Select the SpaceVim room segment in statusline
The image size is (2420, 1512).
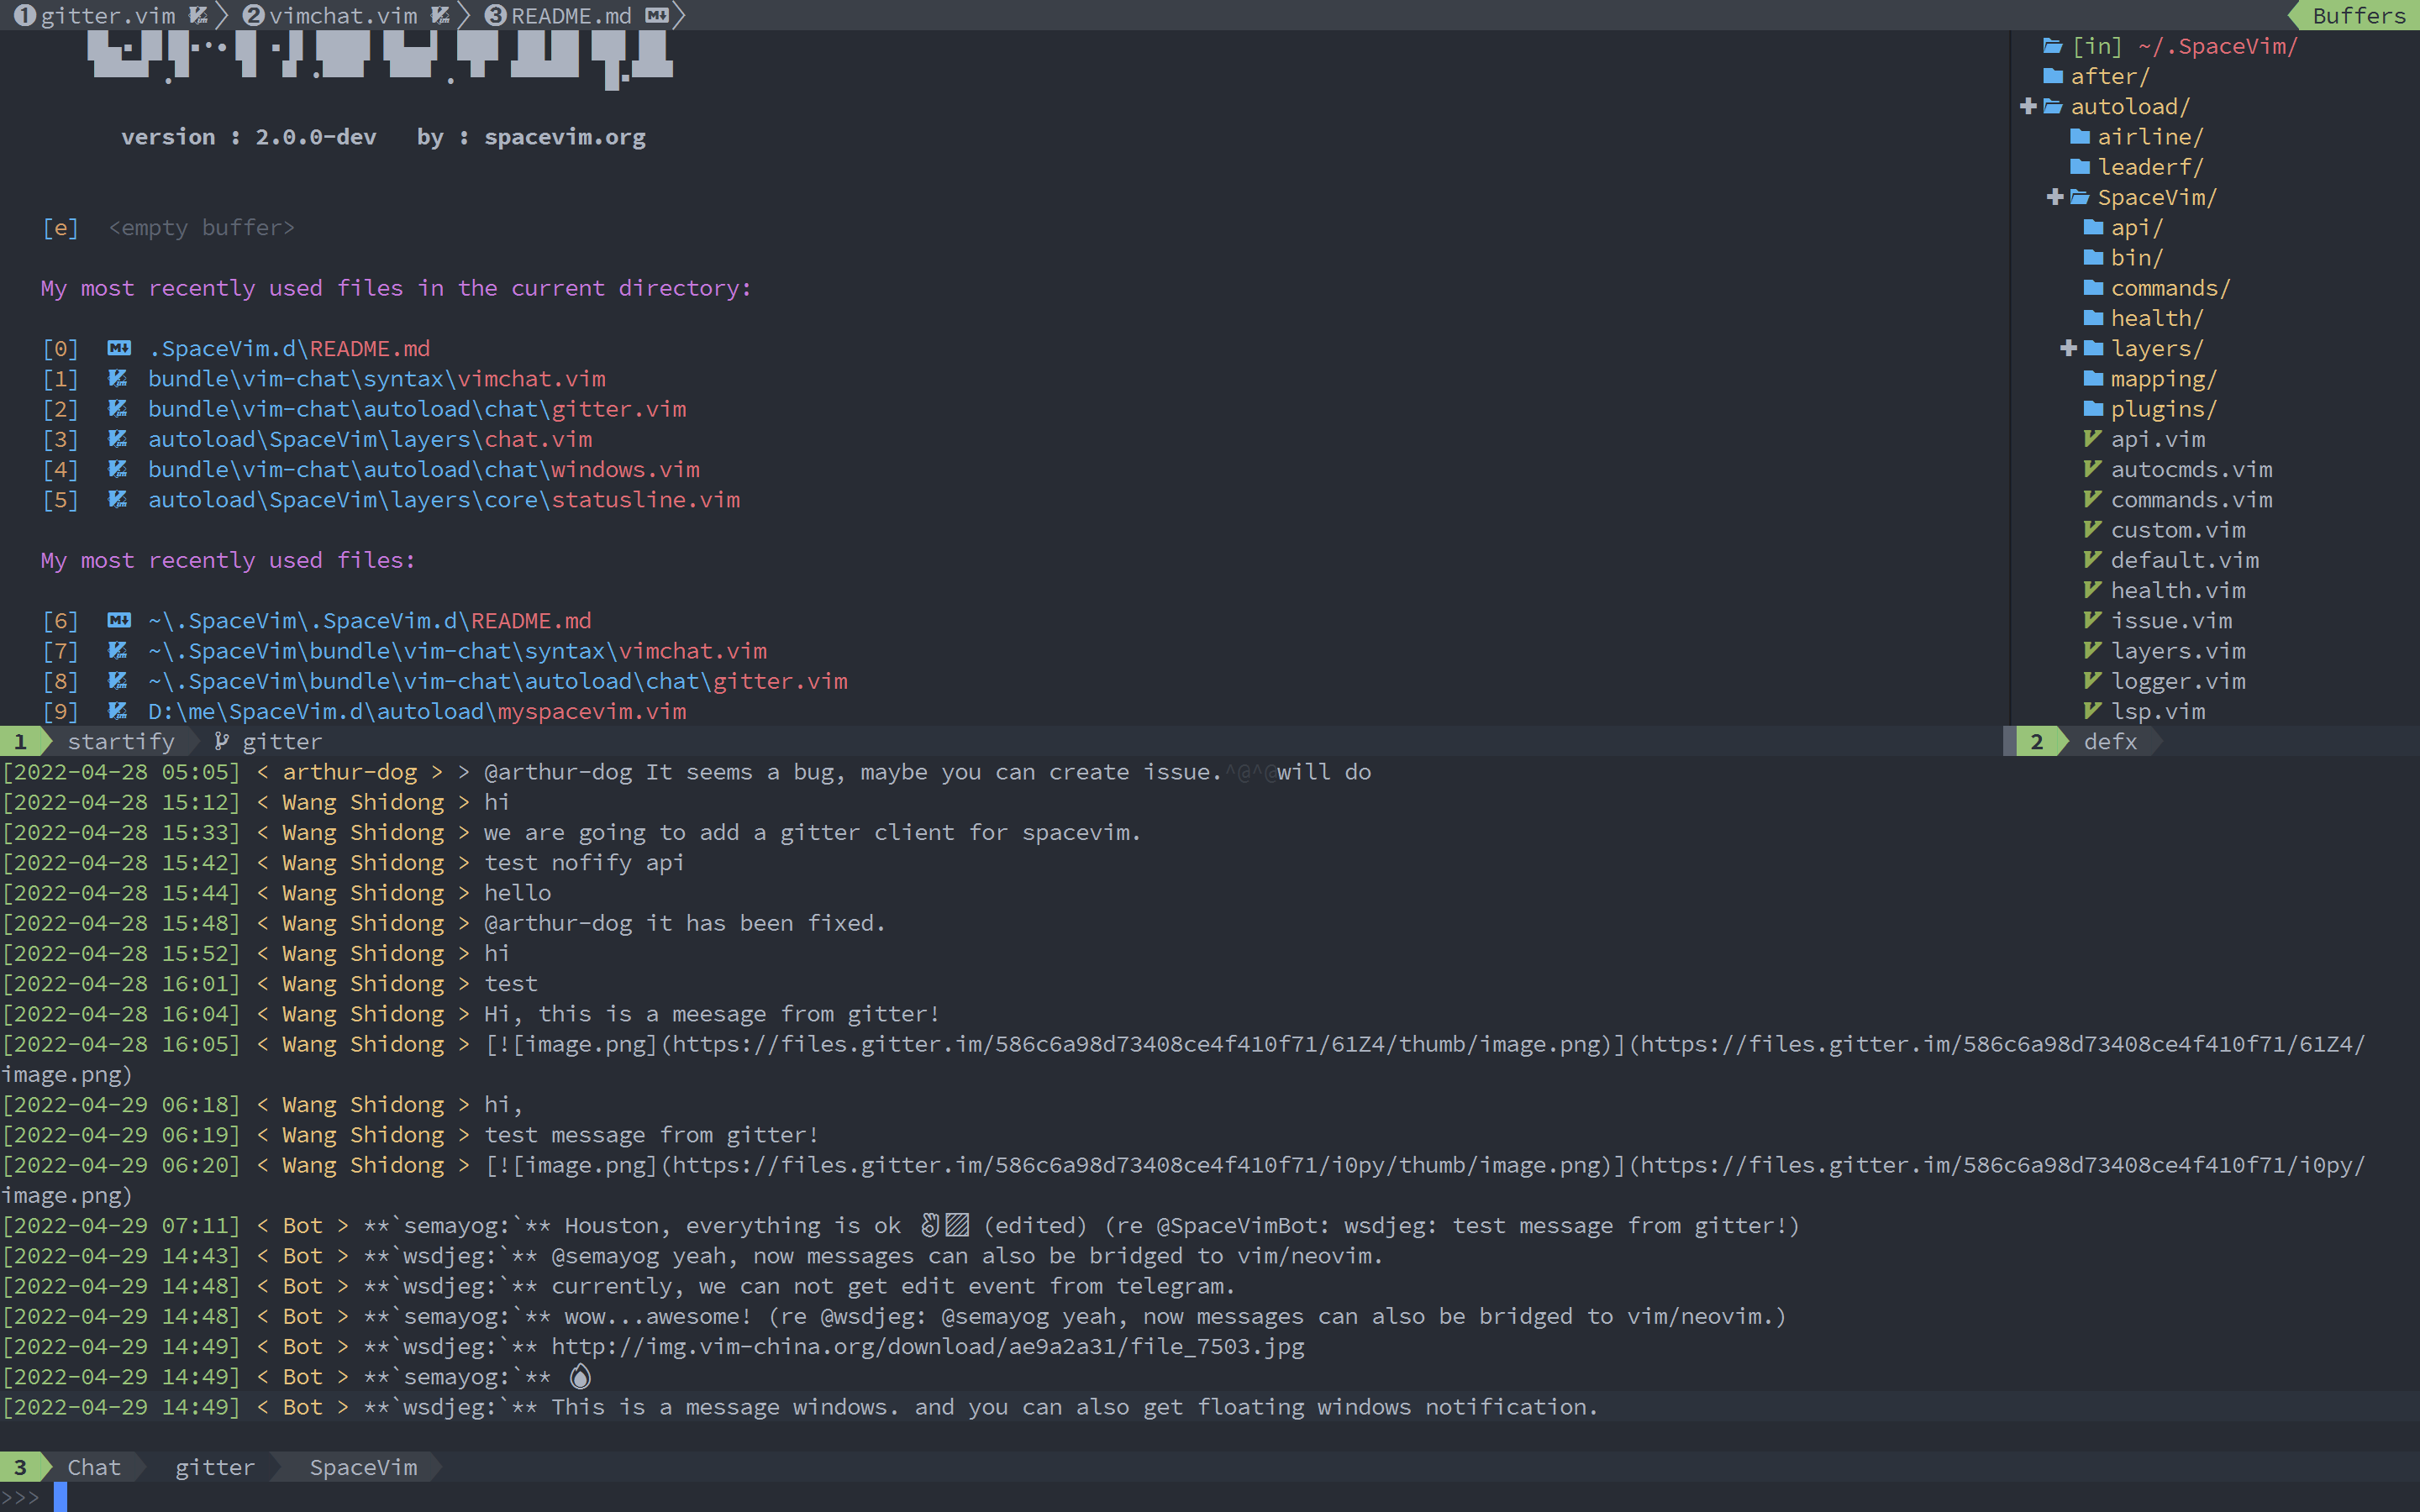point(363,1468)
